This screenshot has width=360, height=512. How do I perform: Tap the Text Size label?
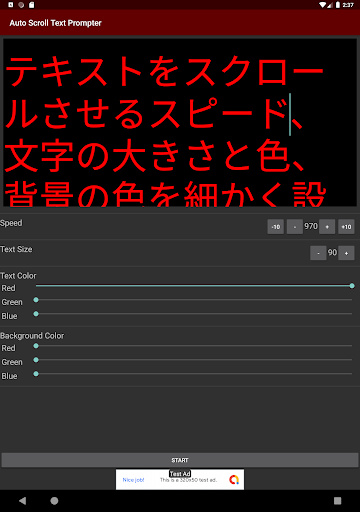point(16,249)
